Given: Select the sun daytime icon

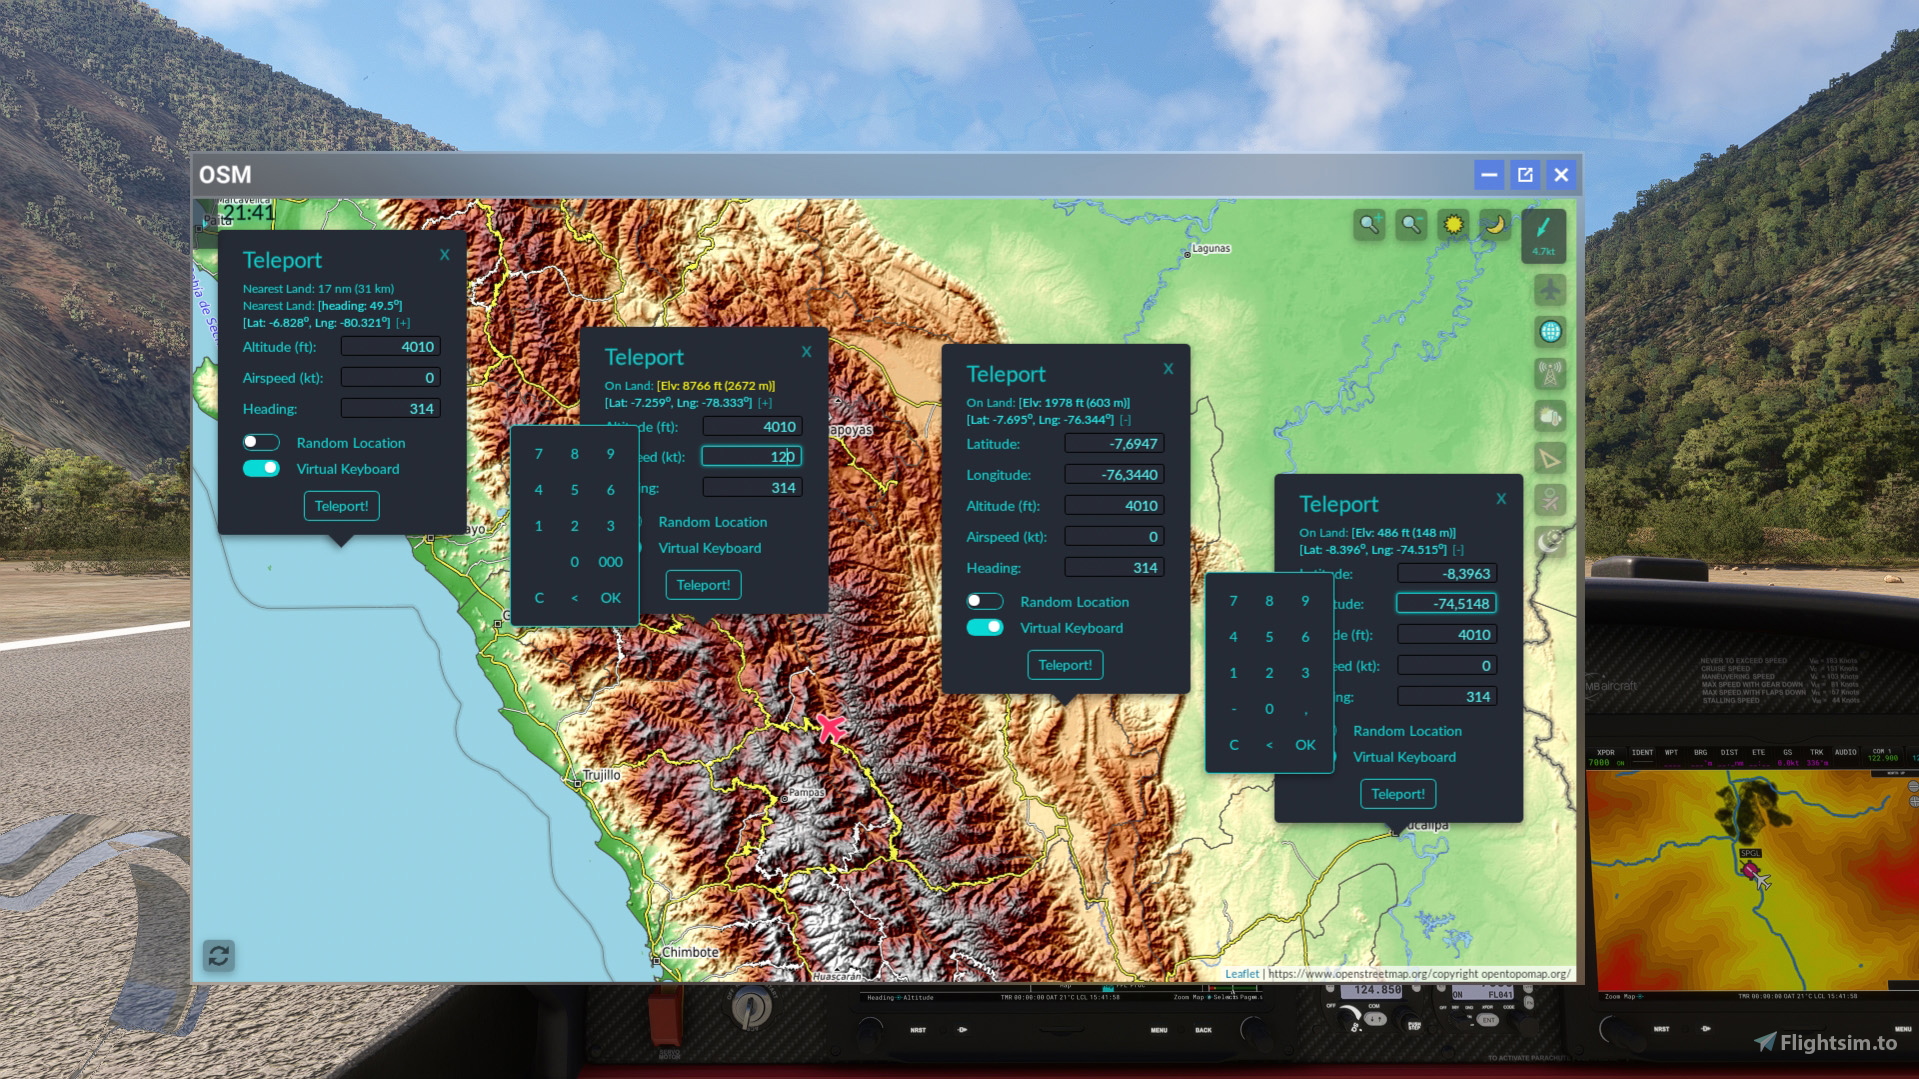Looking at the screenshot, I should [x=1453, y=224].
